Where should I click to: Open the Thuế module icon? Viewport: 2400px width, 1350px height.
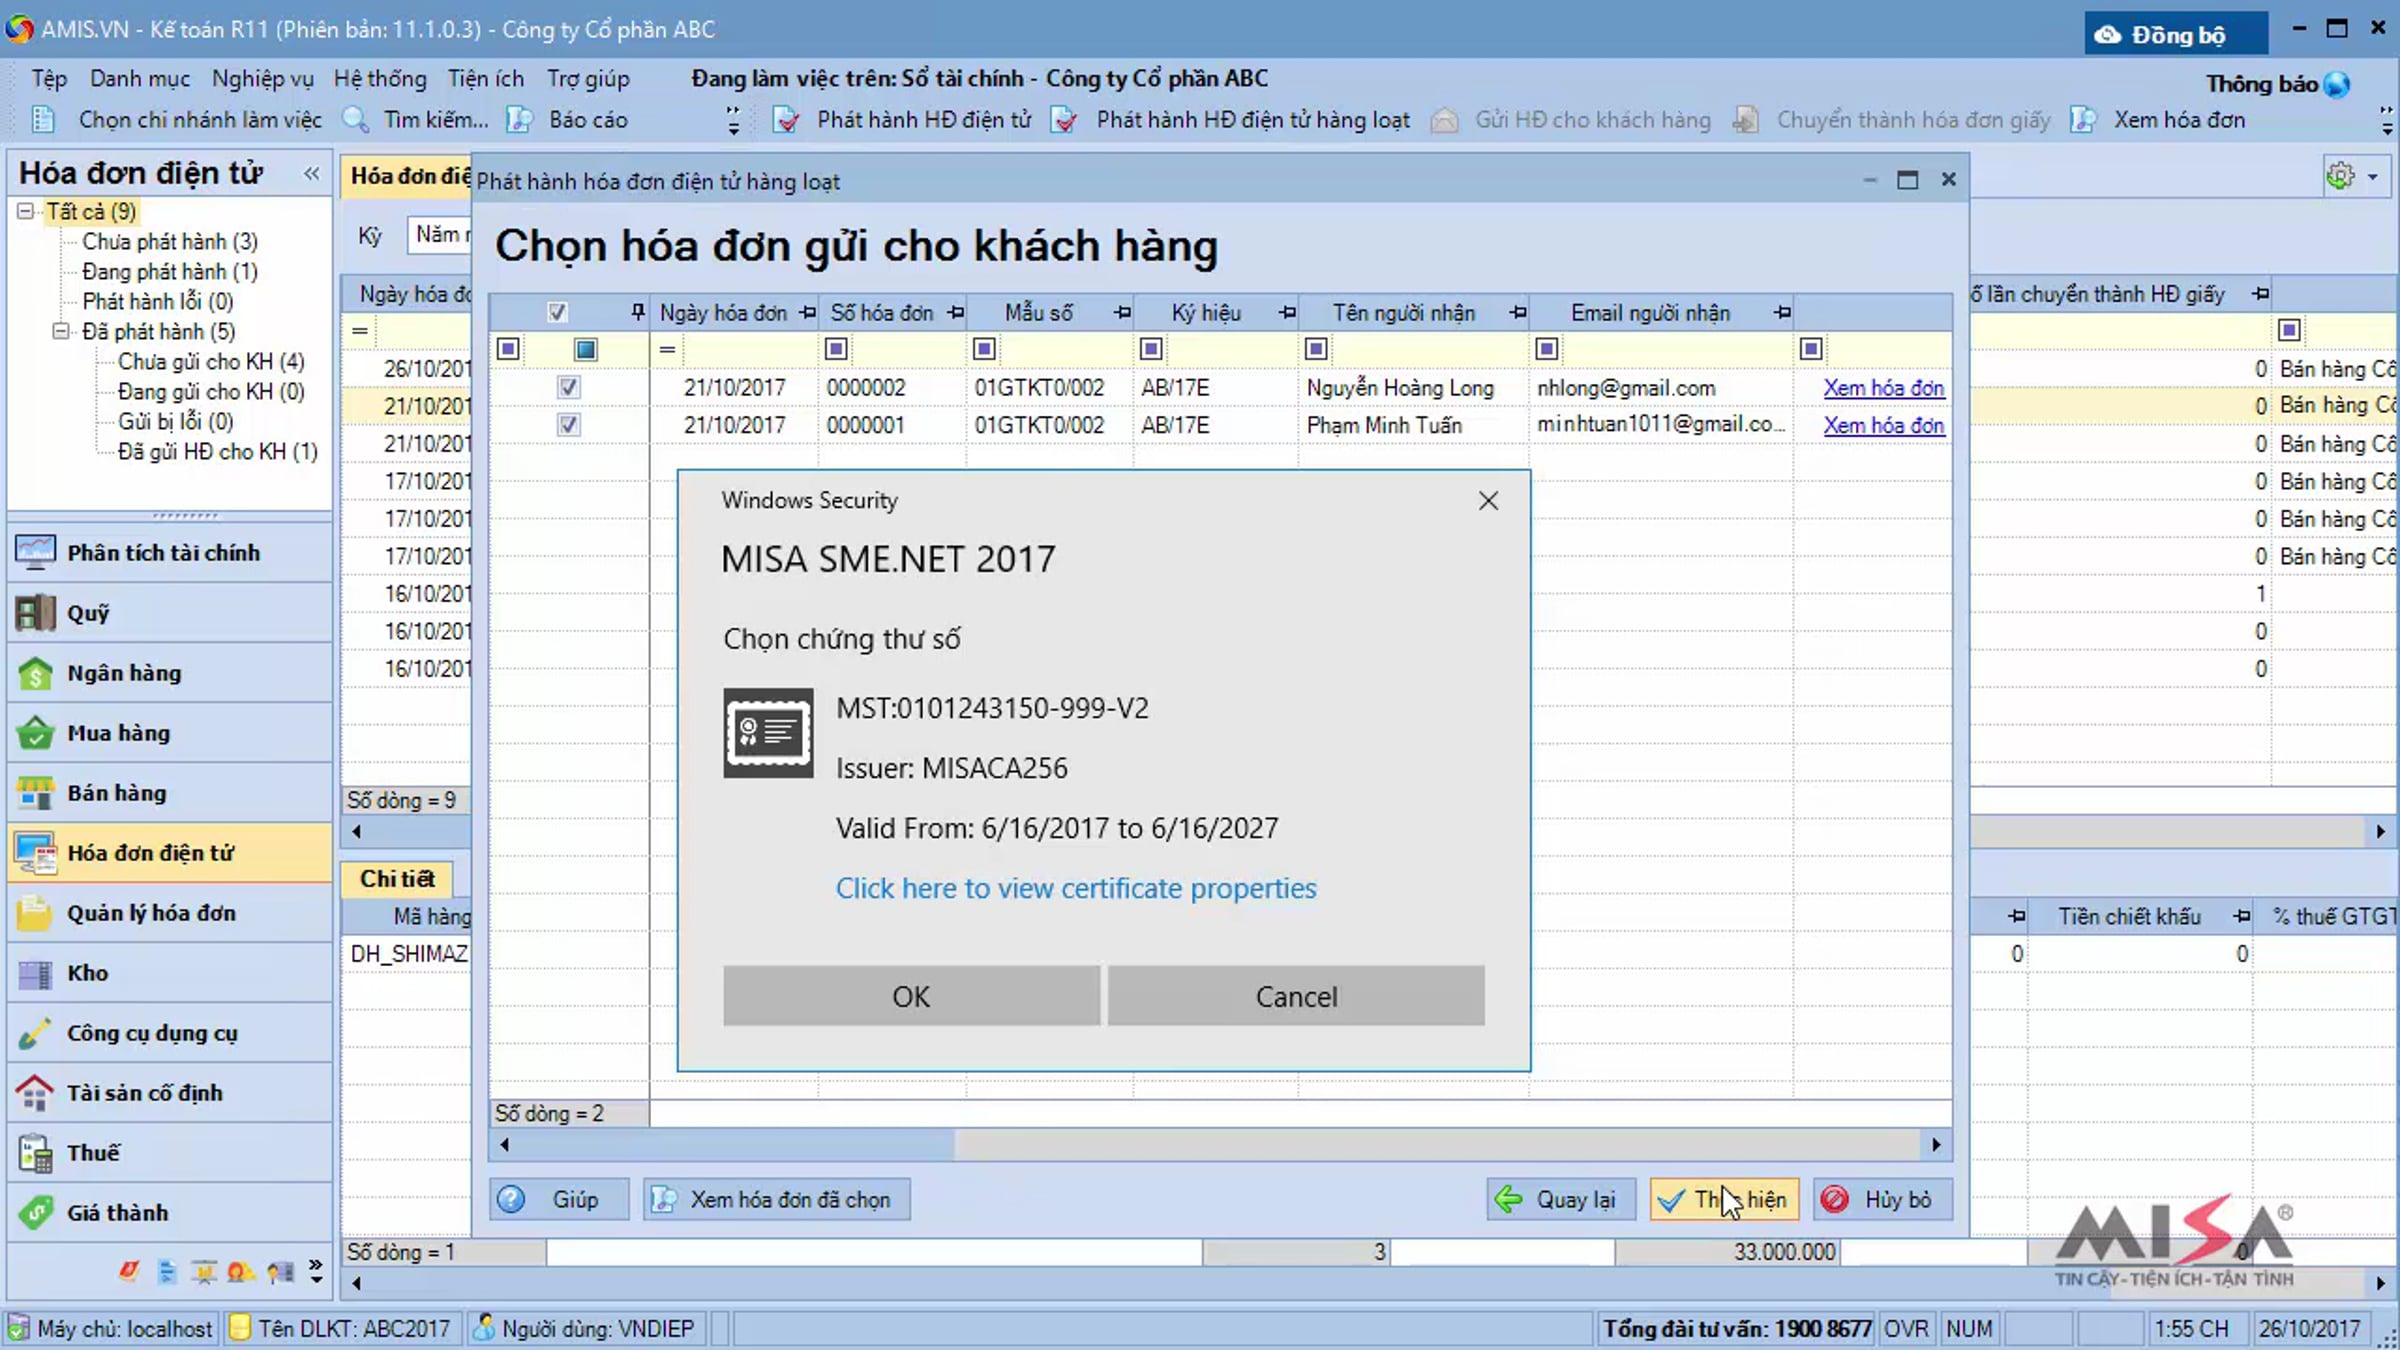point(35,1152)
